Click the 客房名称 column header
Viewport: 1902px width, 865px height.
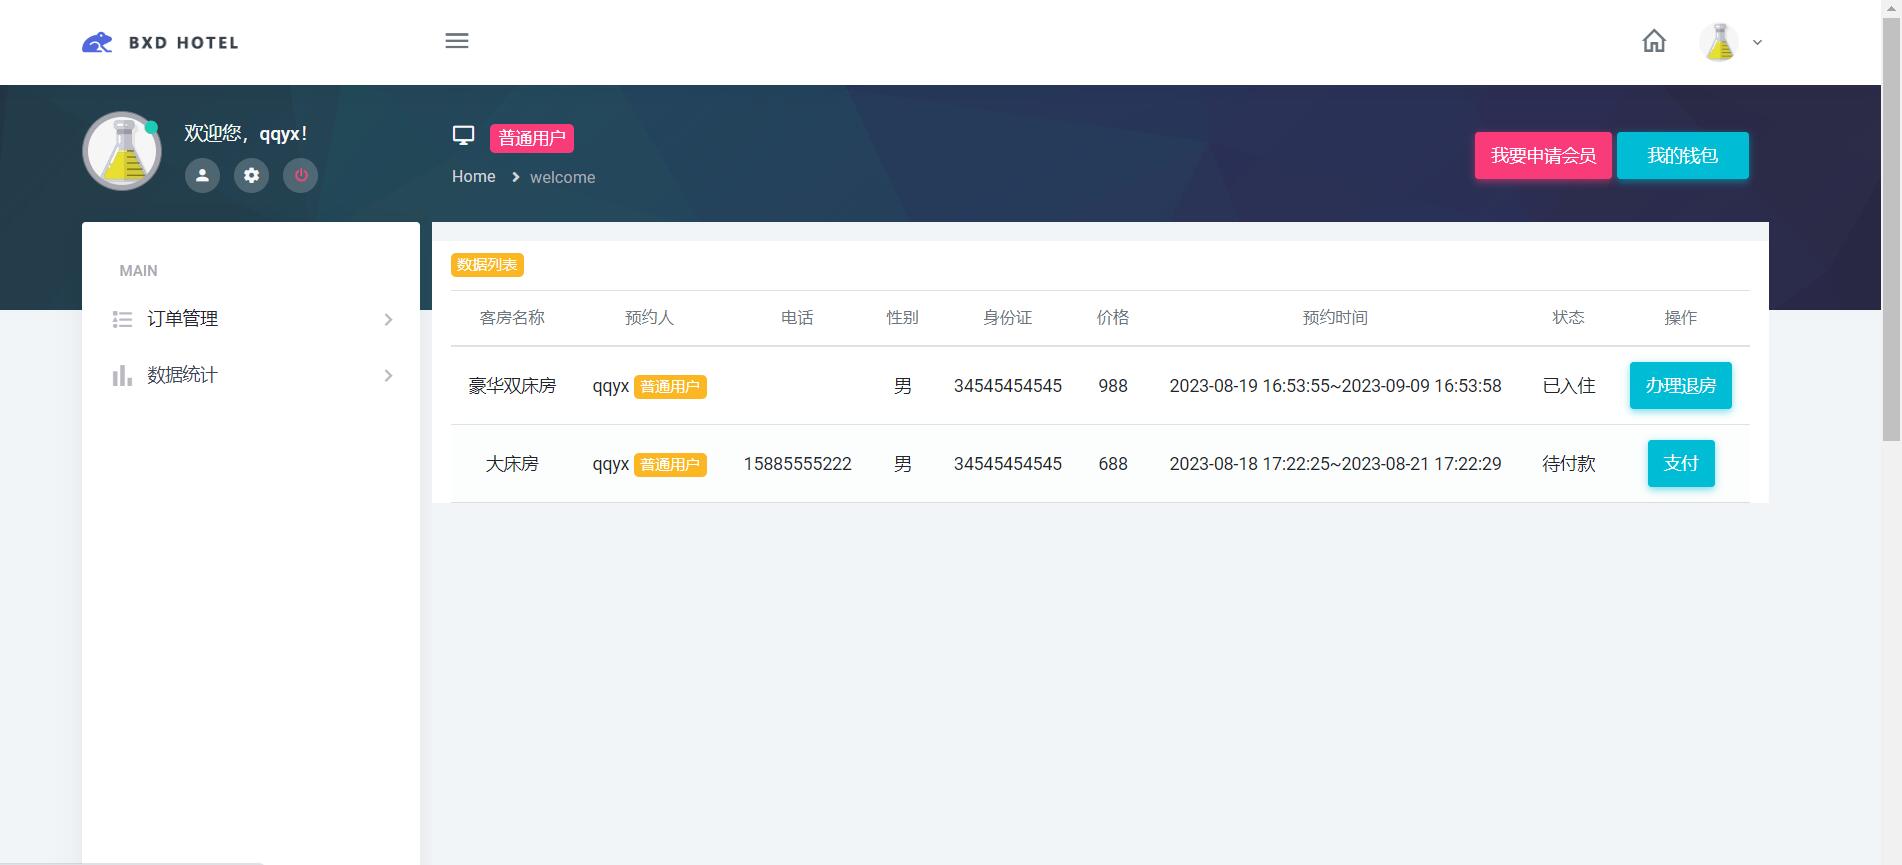[512, 318]
